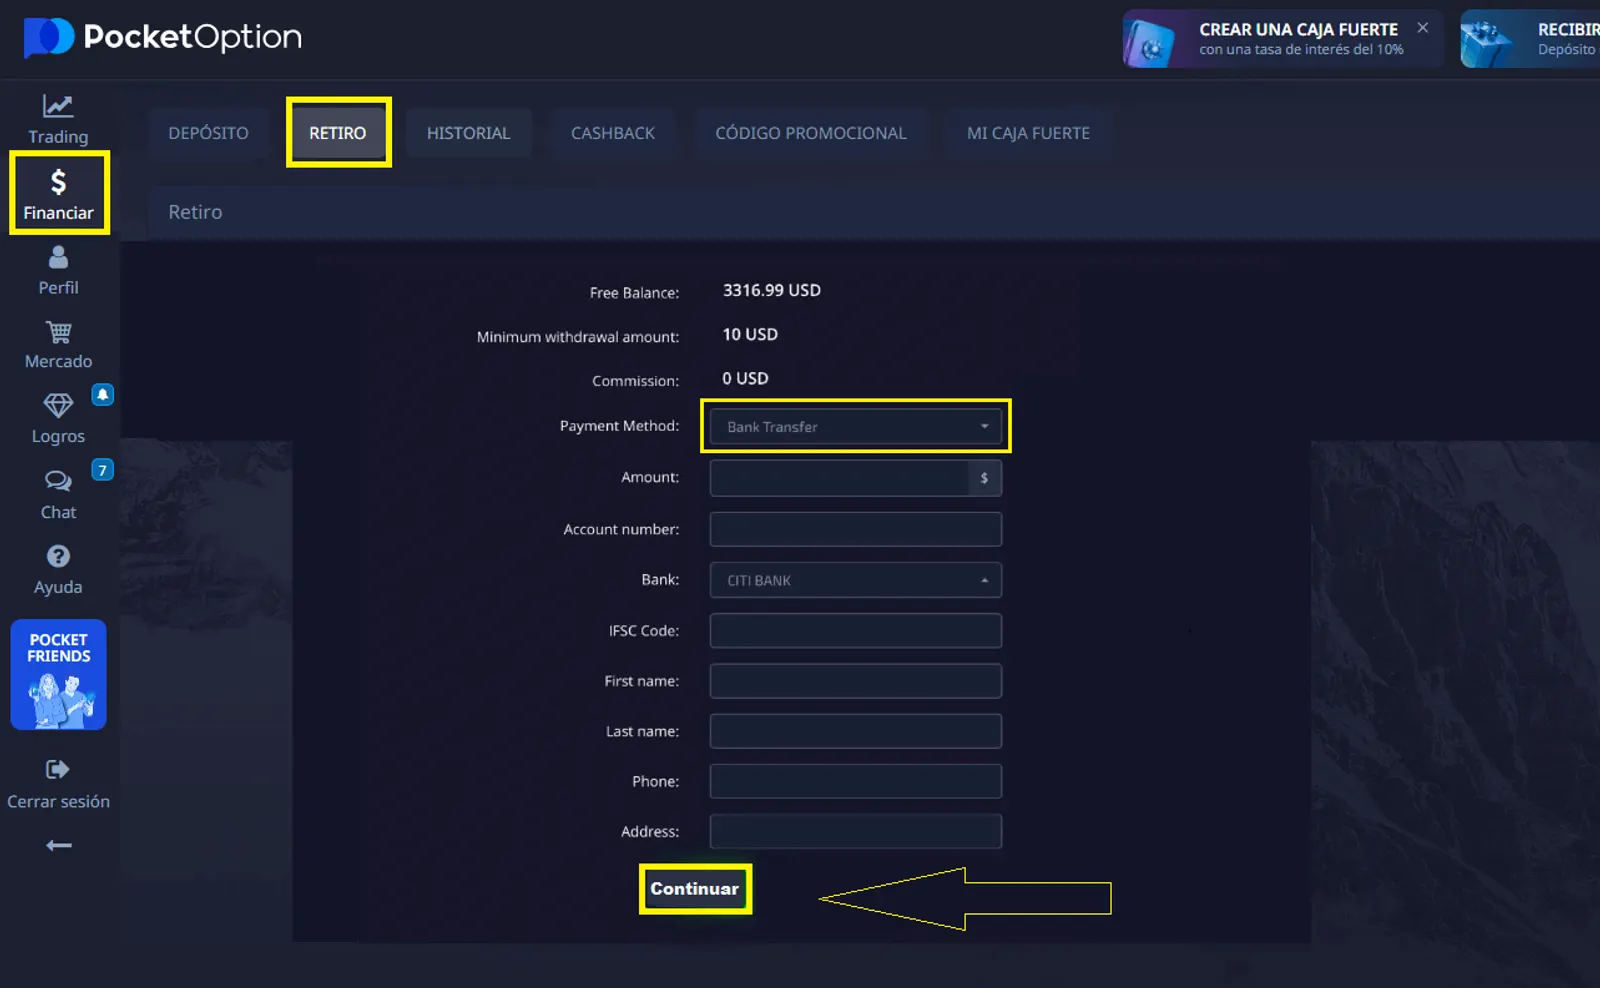Switch to the Historial tab
This screenshot has width=1600, height=988.
click(x=468, y=133)
